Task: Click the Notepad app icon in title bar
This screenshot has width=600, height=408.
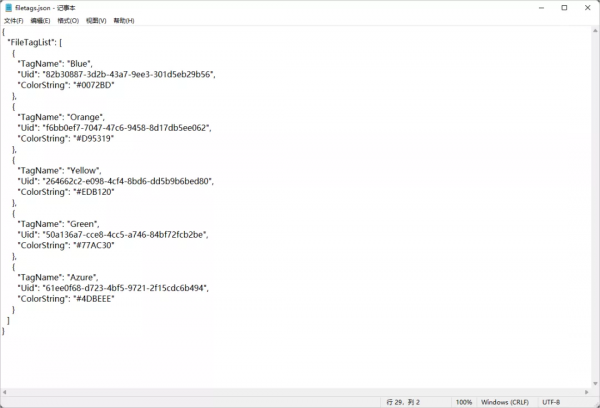Action: [x=8, y=8]
